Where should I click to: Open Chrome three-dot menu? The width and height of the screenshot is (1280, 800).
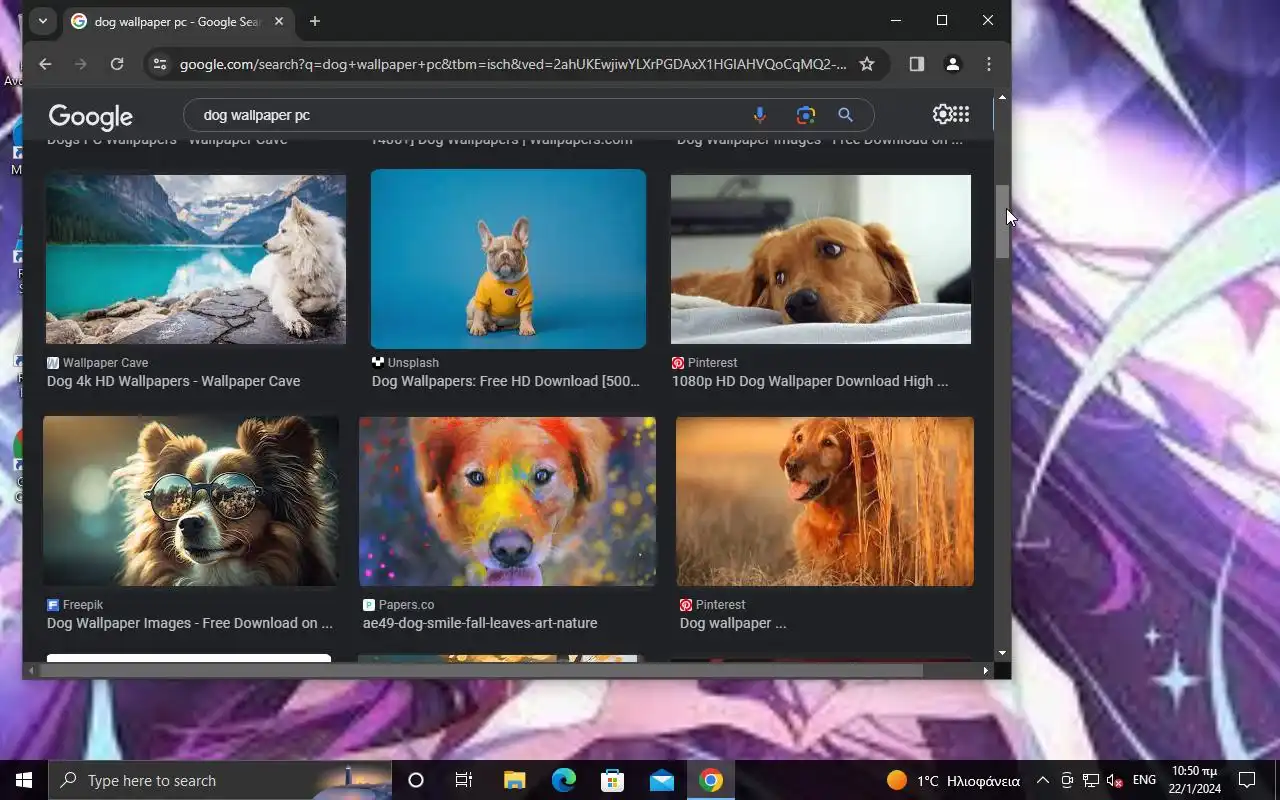click(989, 64)
